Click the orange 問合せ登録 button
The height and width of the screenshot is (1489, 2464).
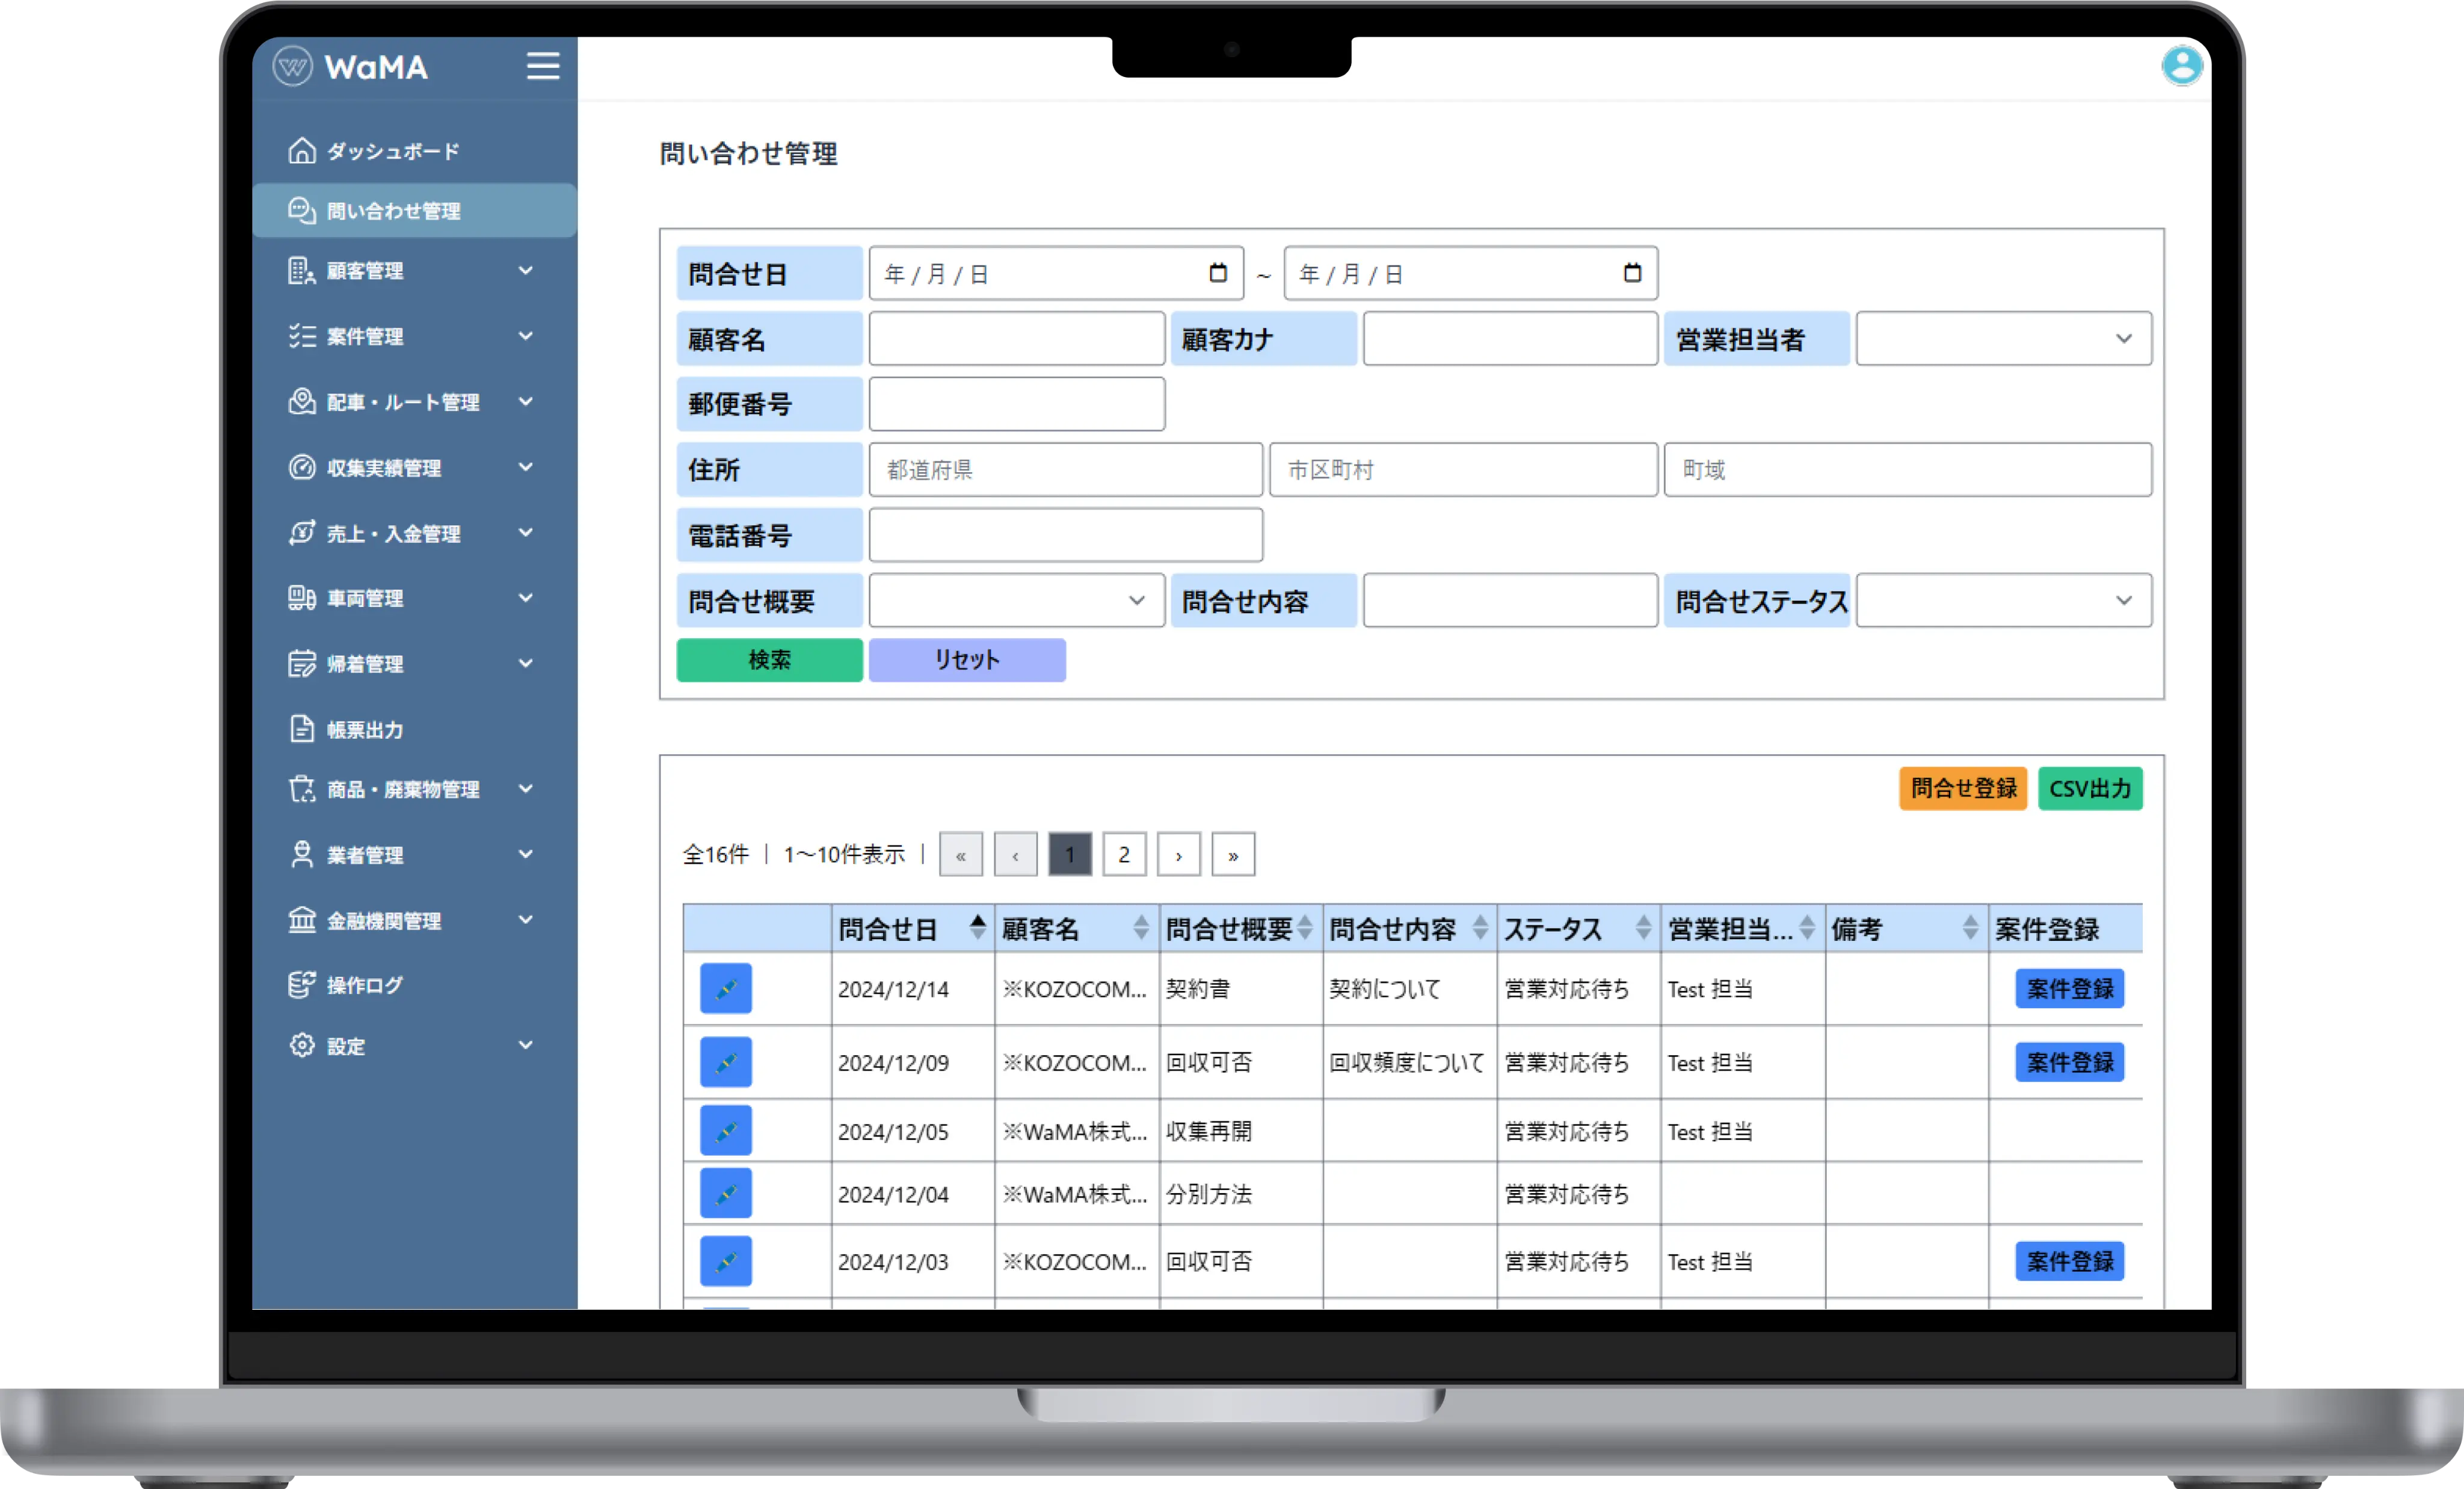[x=1962, y=788]
